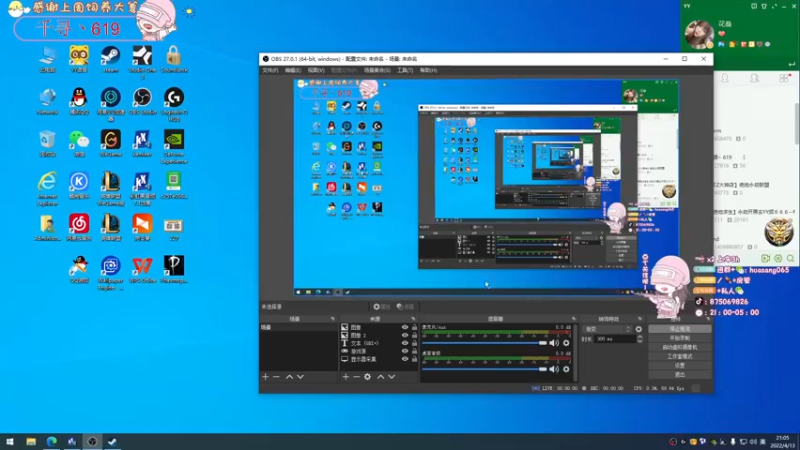The width and height of the screenshot is (800, 450).
Task: Open 工具(T) menu in OBS
Action: click(x=405, y=70)
